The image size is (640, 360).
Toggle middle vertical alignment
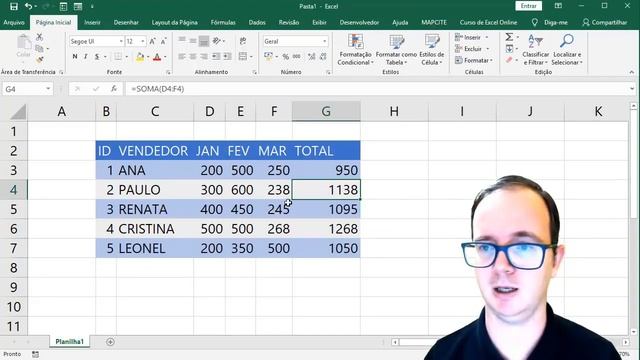[193, 40]
